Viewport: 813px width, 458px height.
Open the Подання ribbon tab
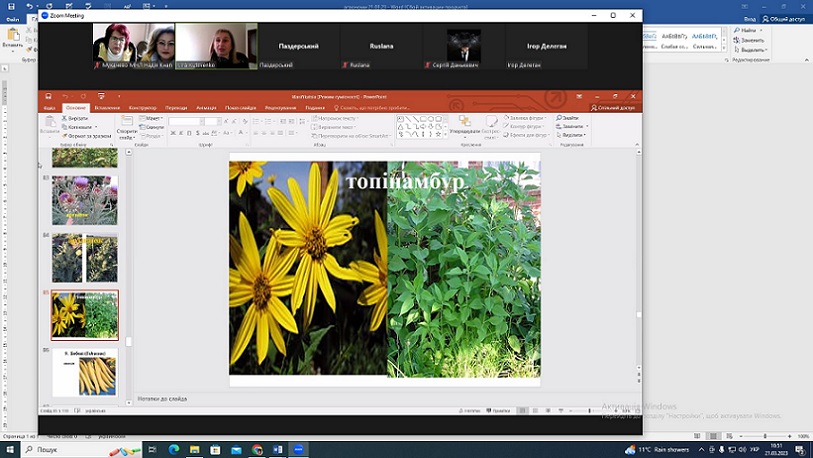point(315,108)
